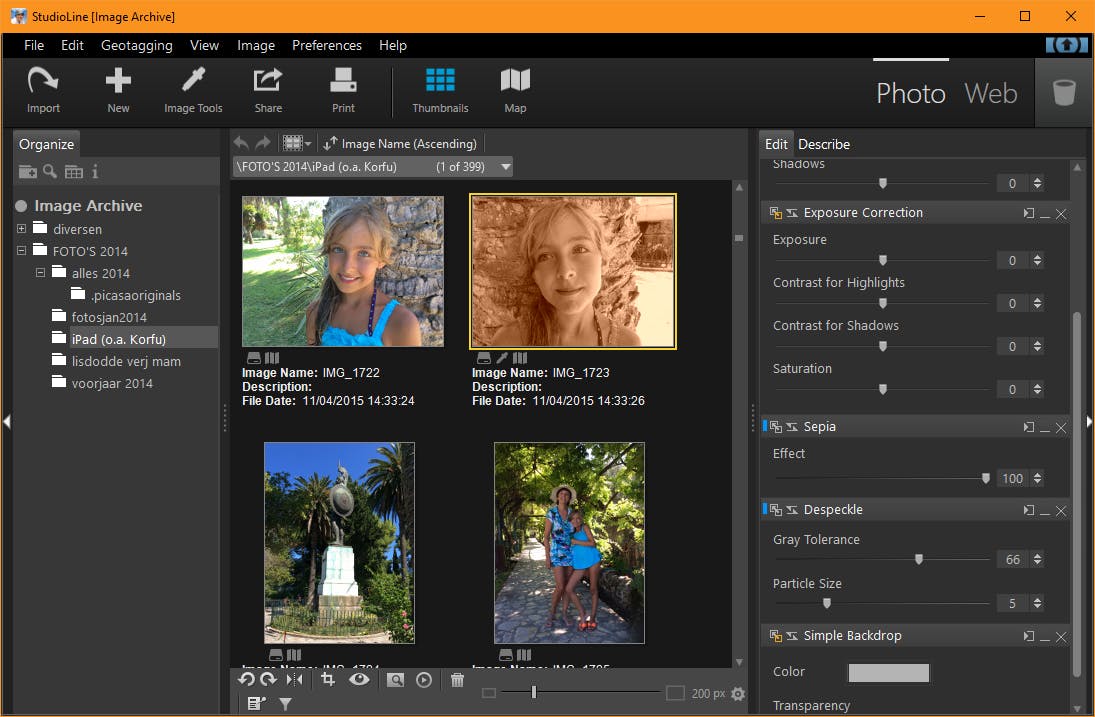Mirror the image with the flip icon
Viewport: 1095px width, 717px height.
(294, 680)
